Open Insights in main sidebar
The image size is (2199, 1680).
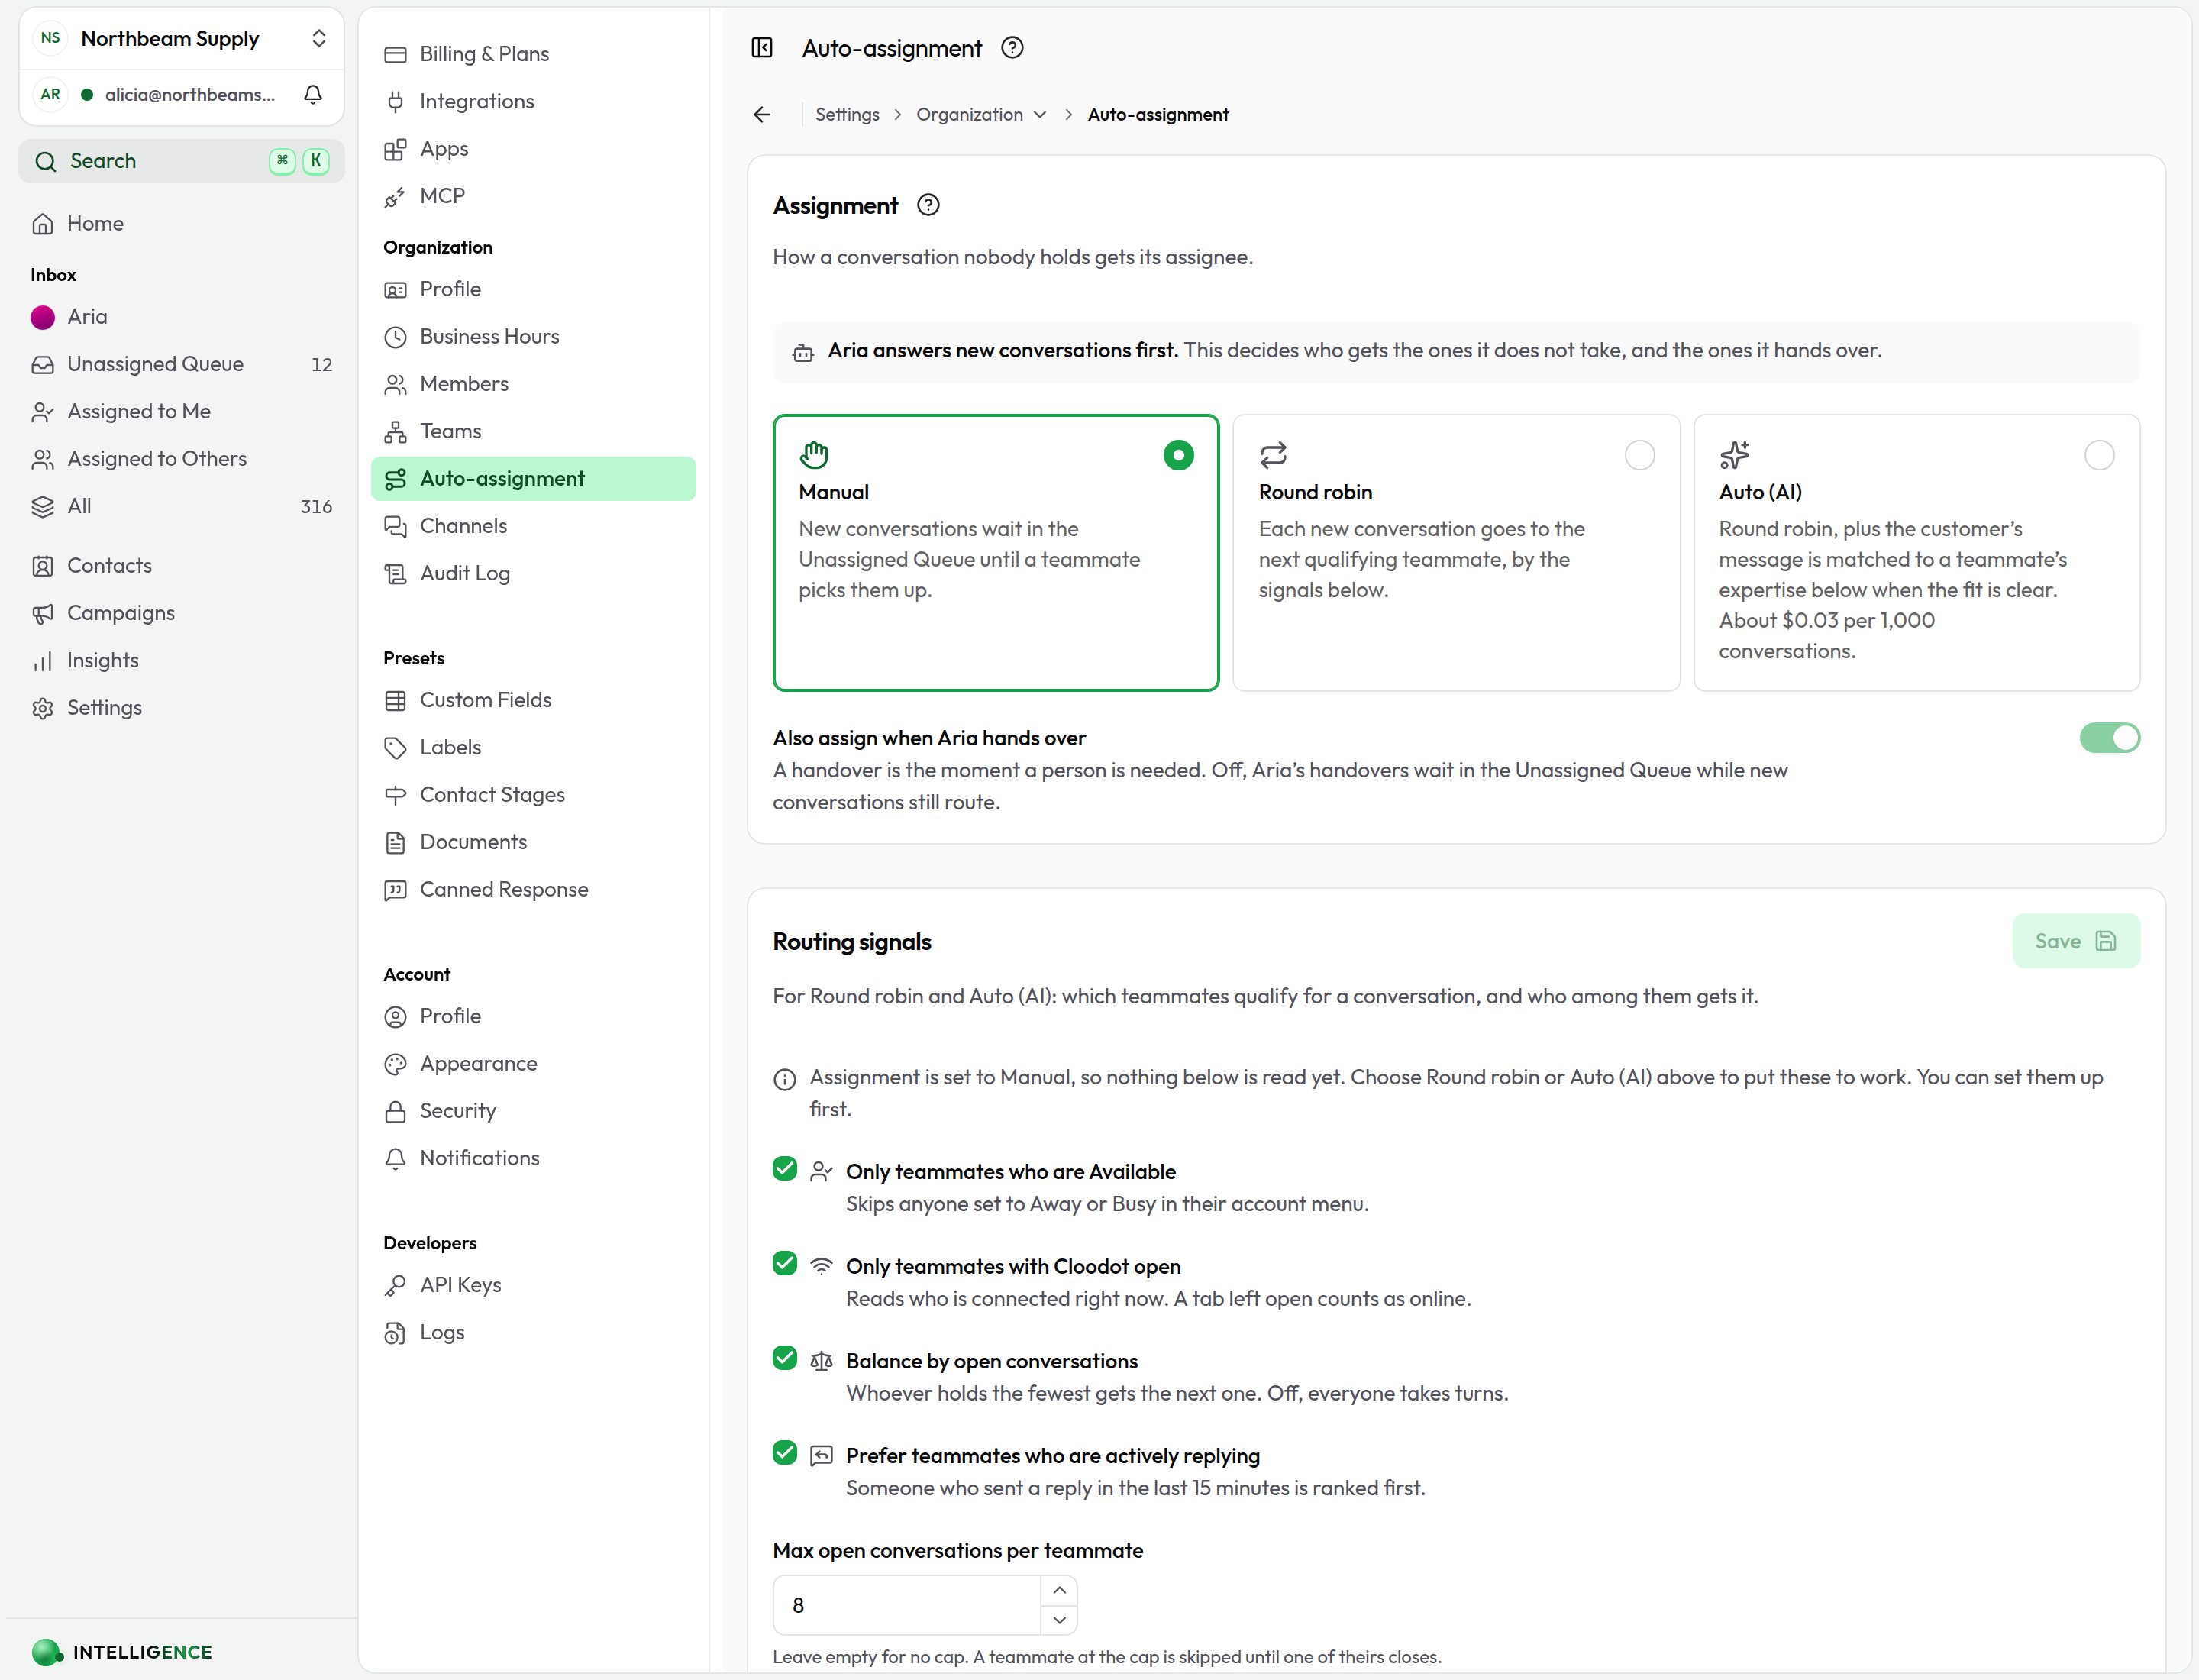coord(181,660)
